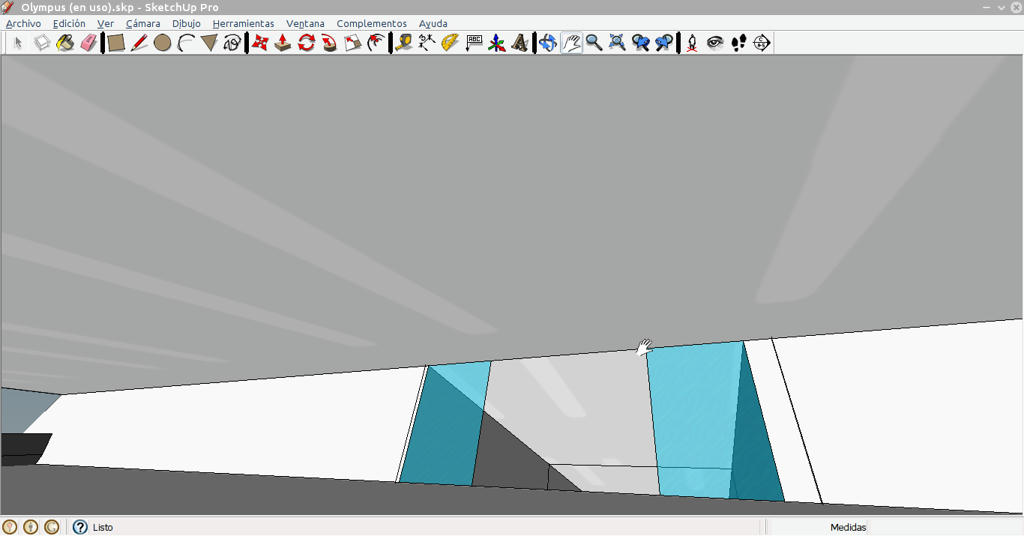Select the ABC Text label tool
The width and height of the screenshot is (1024, 536).
coord(473,43)
